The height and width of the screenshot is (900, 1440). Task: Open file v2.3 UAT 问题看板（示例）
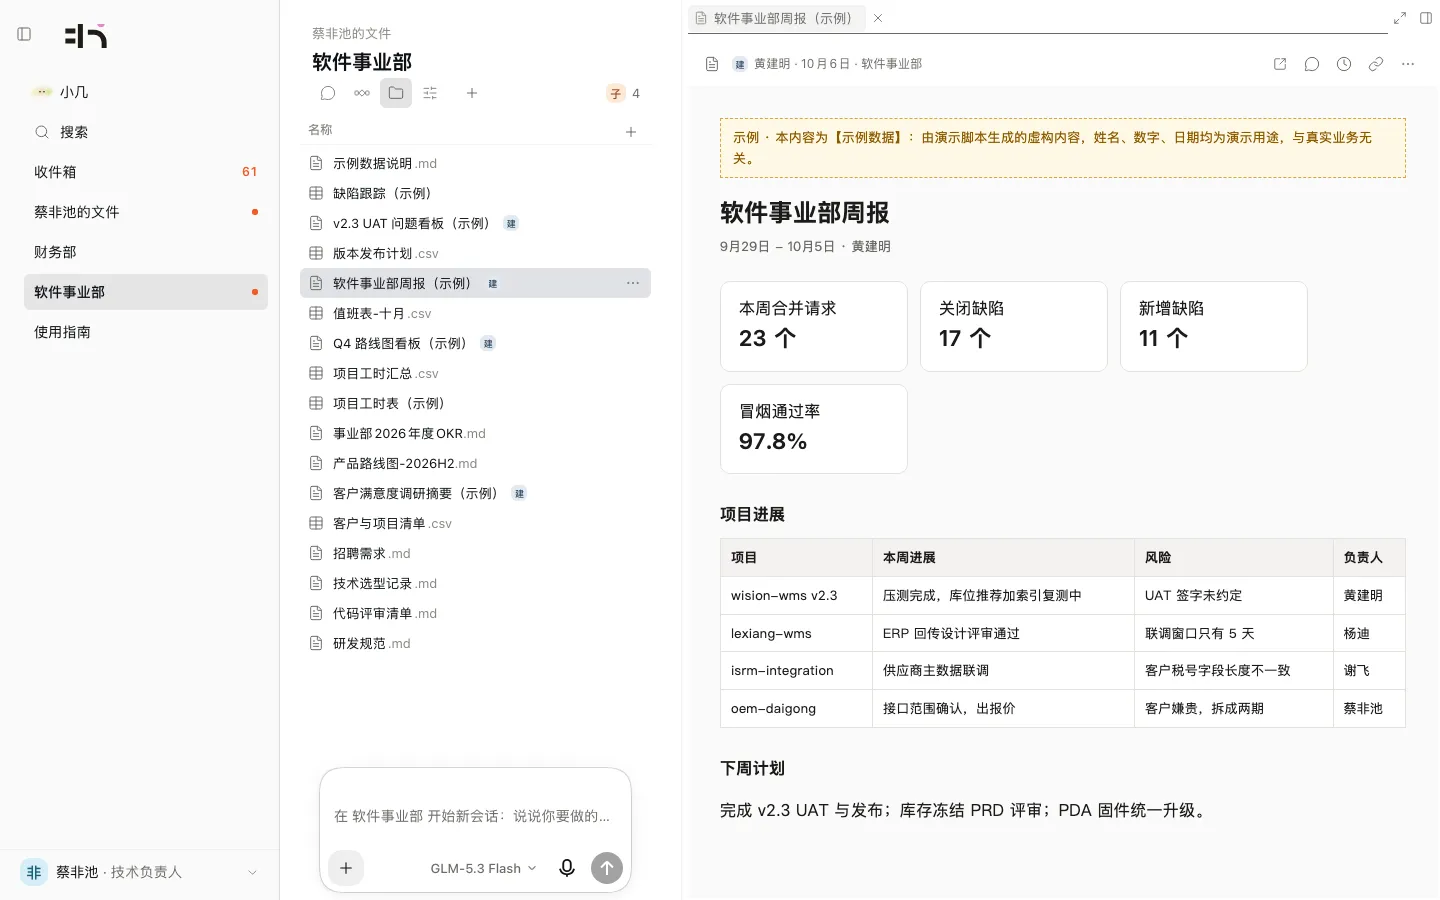click(x=475, y=223)
